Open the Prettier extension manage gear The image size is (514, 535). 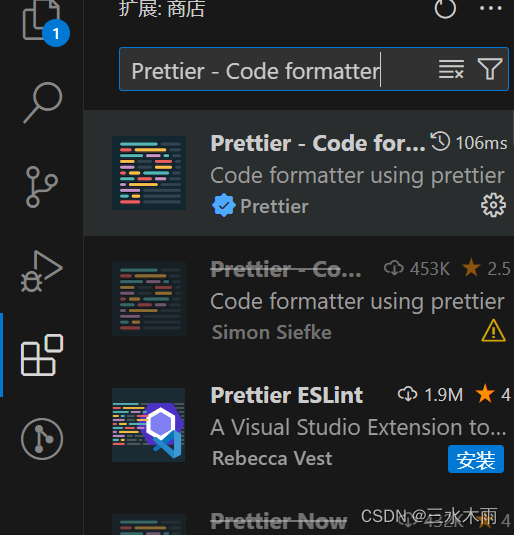(493, 205)
